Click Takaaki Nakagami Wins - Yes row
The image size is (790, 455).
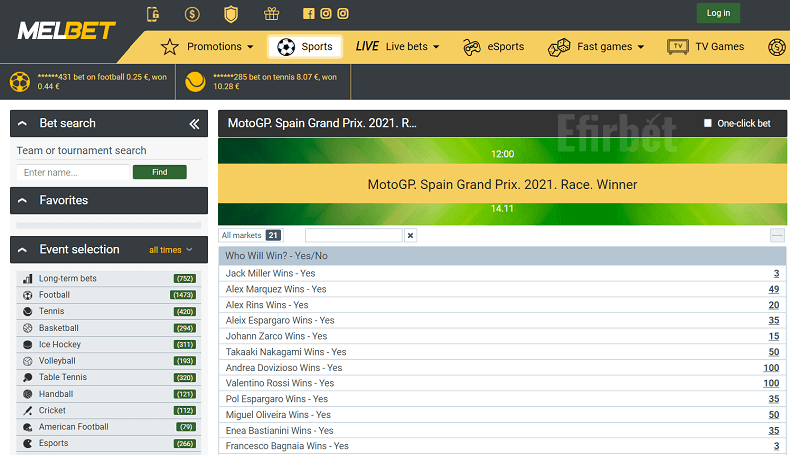[x=502, y=352]
